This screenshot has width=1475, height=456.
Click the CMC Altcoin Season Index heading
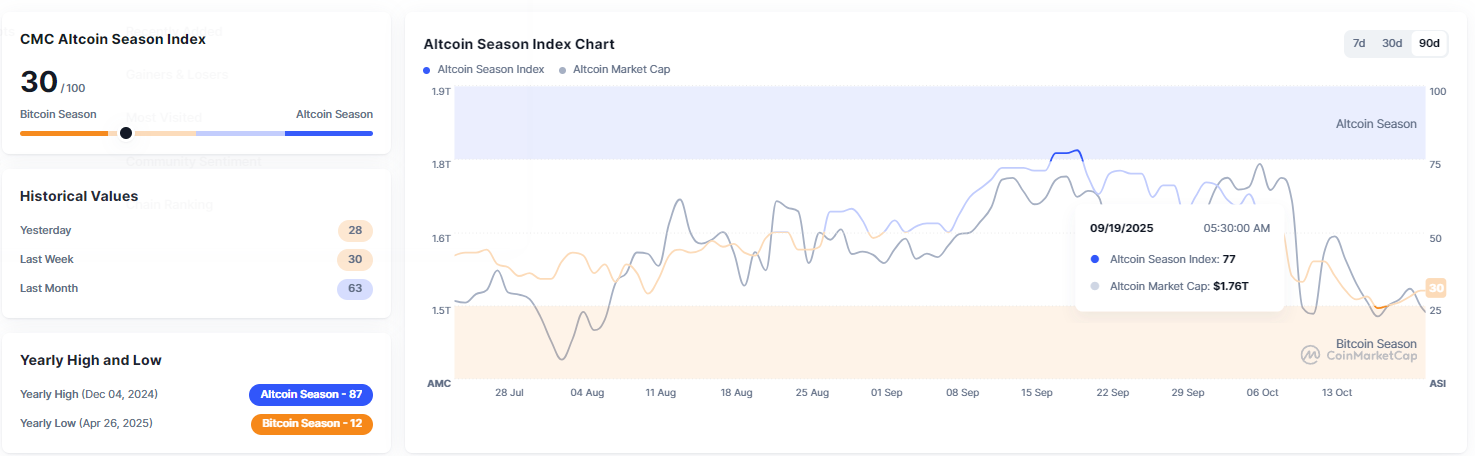(x=113, y=37)
